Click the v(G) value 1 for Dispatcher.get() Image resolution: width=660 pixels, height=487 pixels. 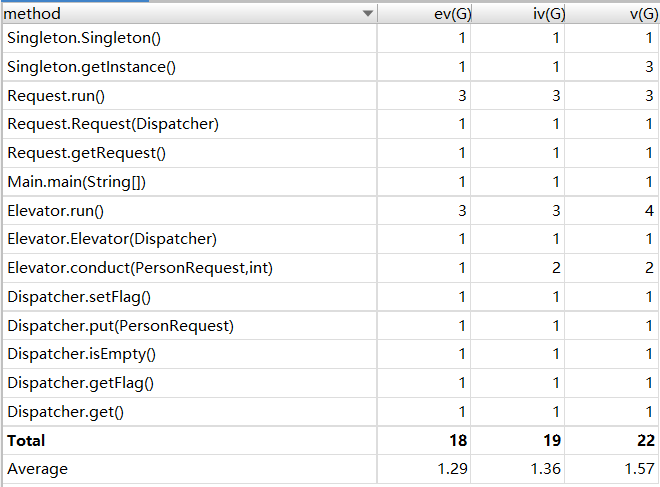pos(649,412)
